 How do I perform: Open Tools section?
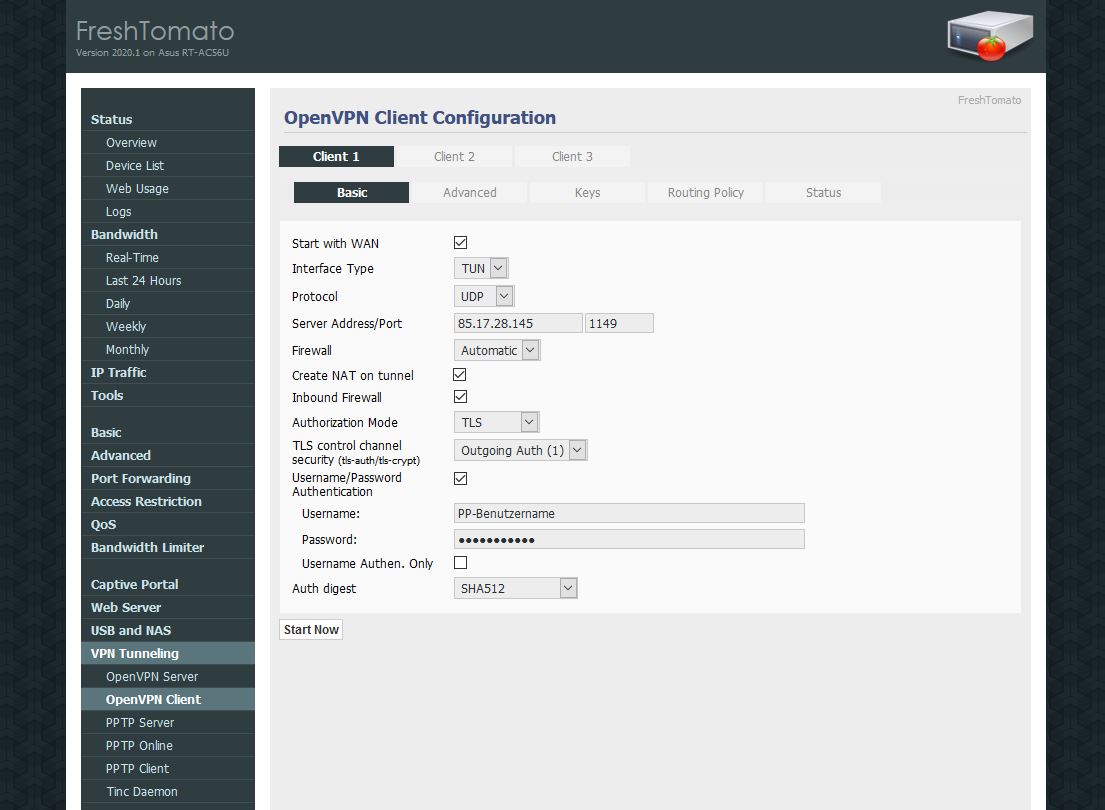tap(168, 395)
